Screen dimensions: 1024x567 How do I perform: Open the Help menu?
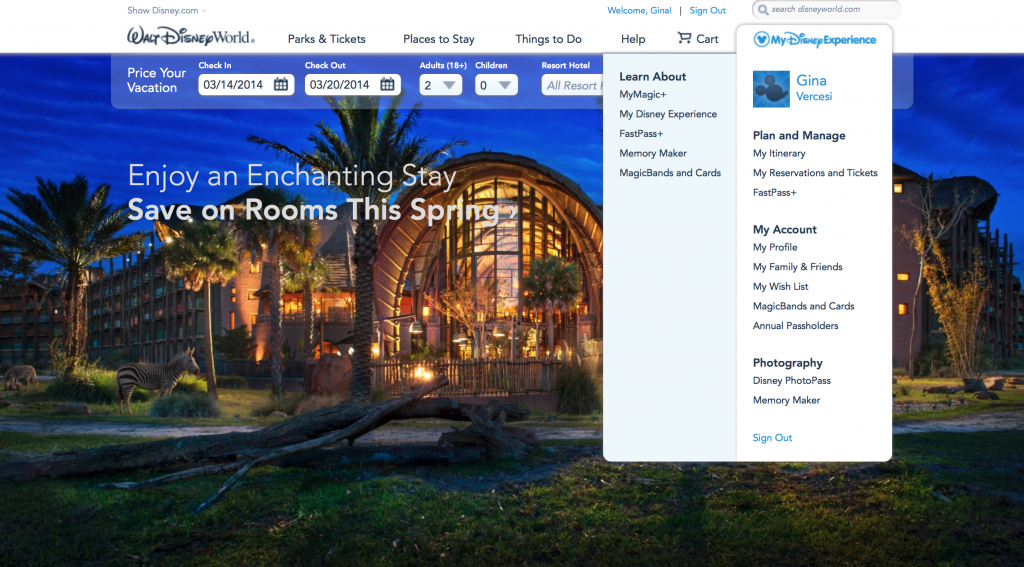click(633, 39)
